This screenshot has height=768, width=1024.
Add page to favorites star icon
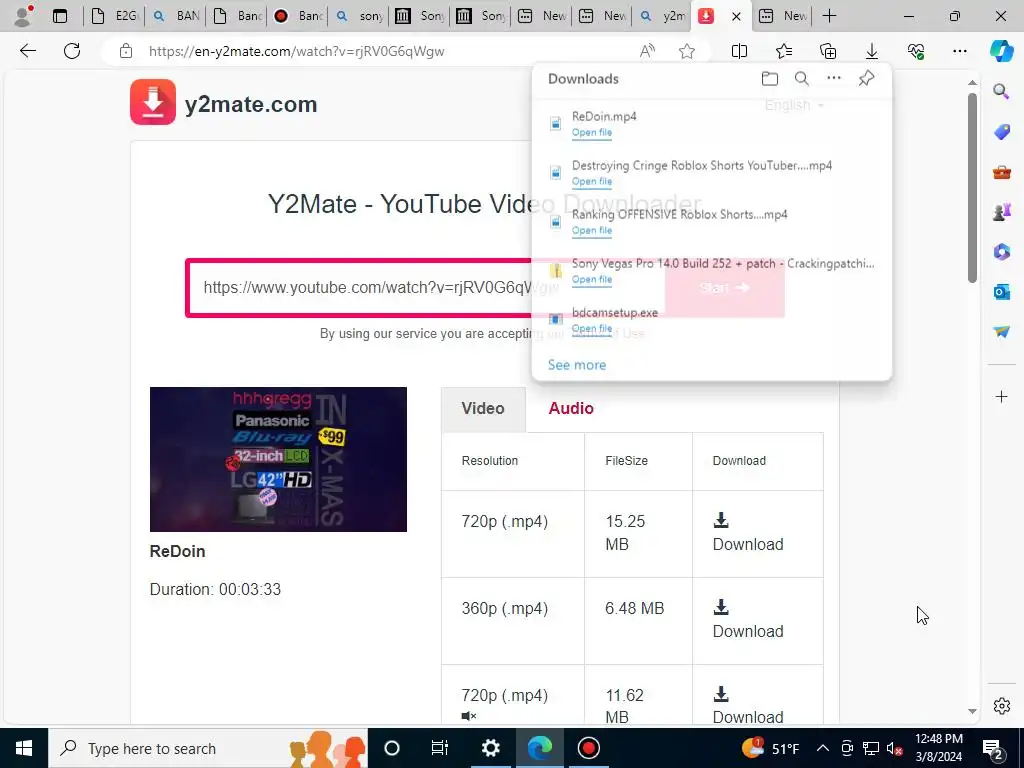(686, 51)
